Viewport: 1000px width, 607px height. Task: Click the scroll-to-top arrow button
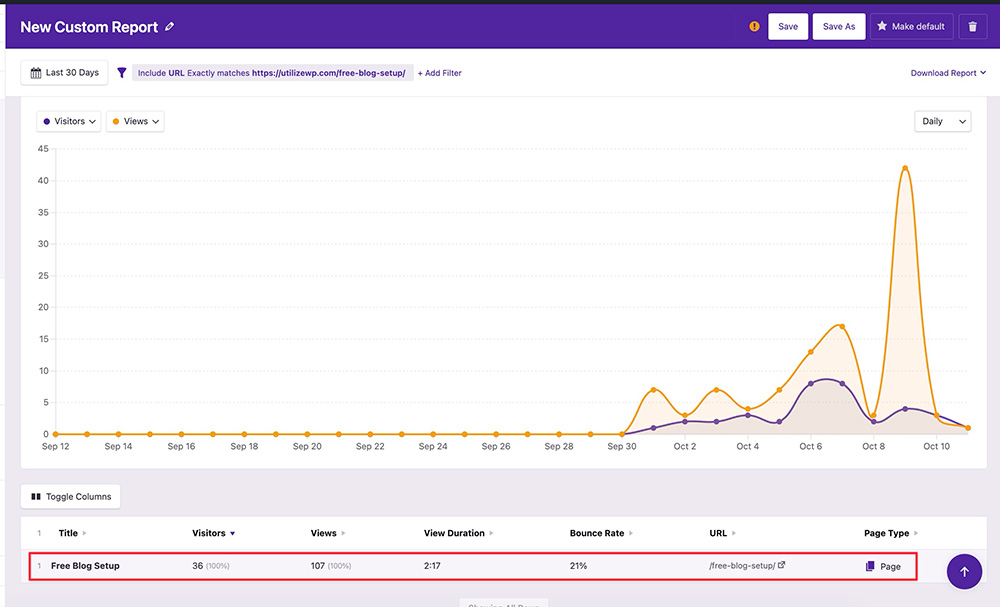click(964, 572)
